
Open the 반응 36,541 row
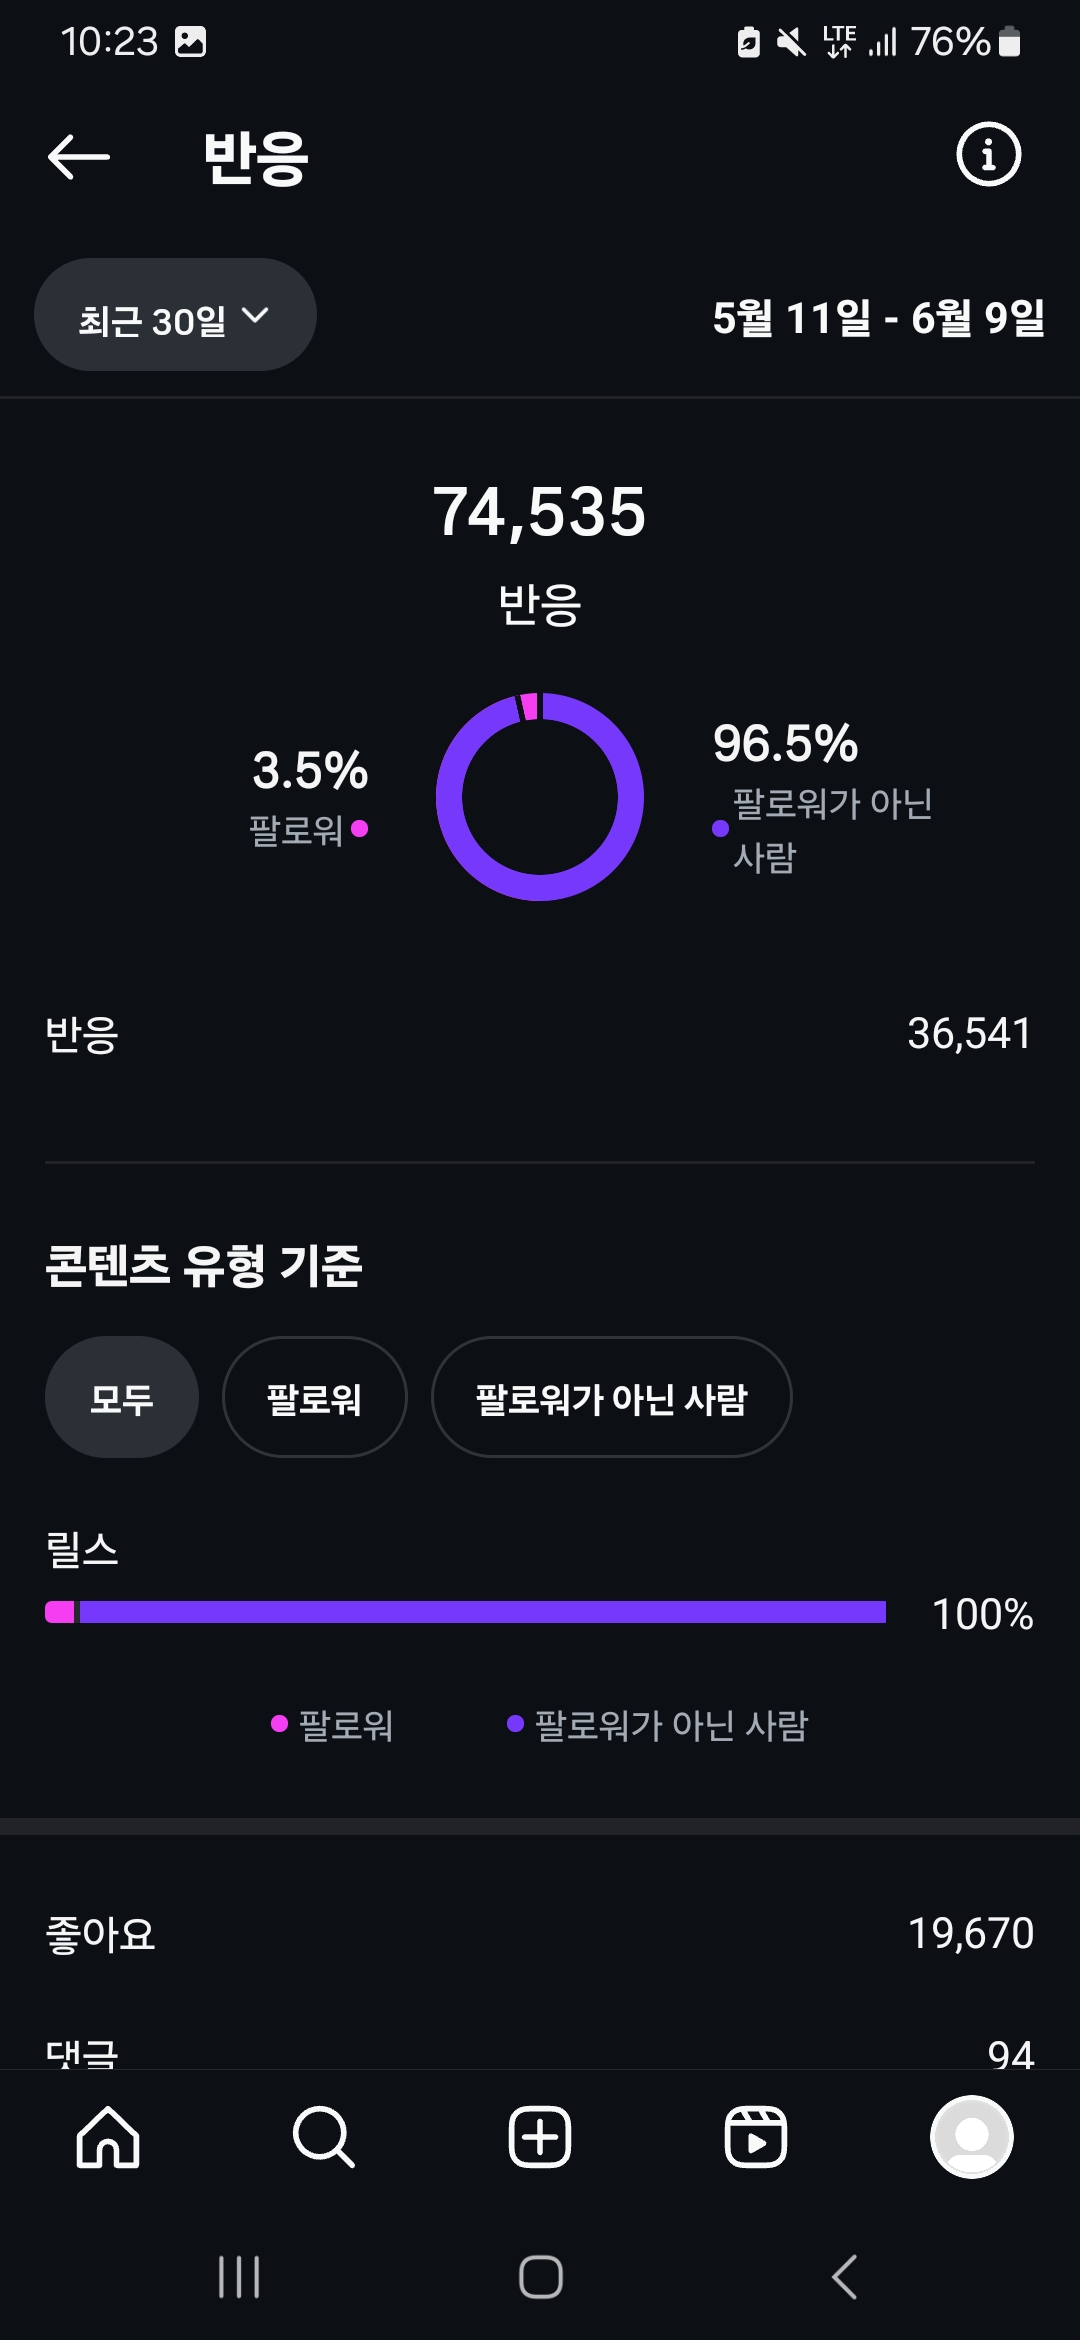[540, 1034]
